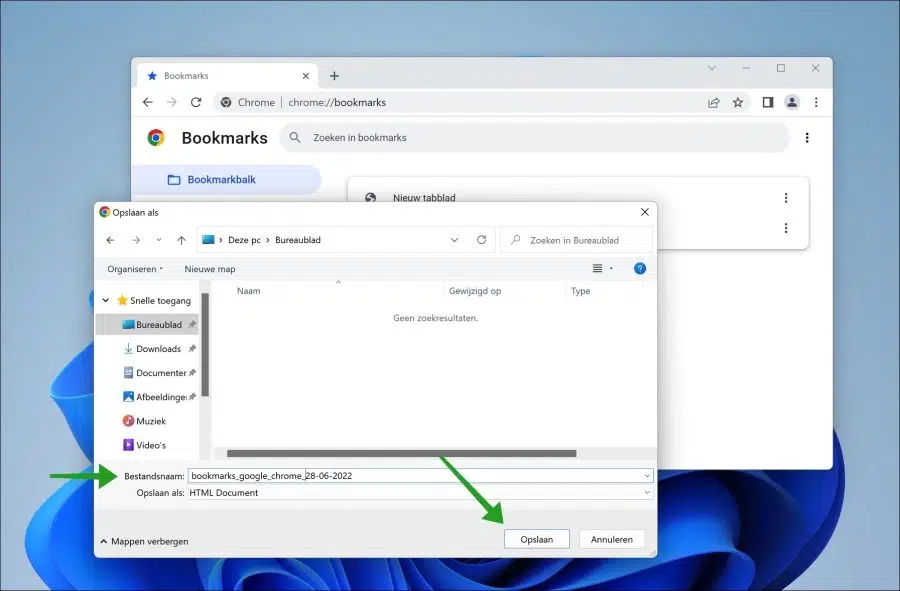The width and height of the screenshot is (900, 591).
Task: Open new tab with plus button
Action: pos(334,76)
